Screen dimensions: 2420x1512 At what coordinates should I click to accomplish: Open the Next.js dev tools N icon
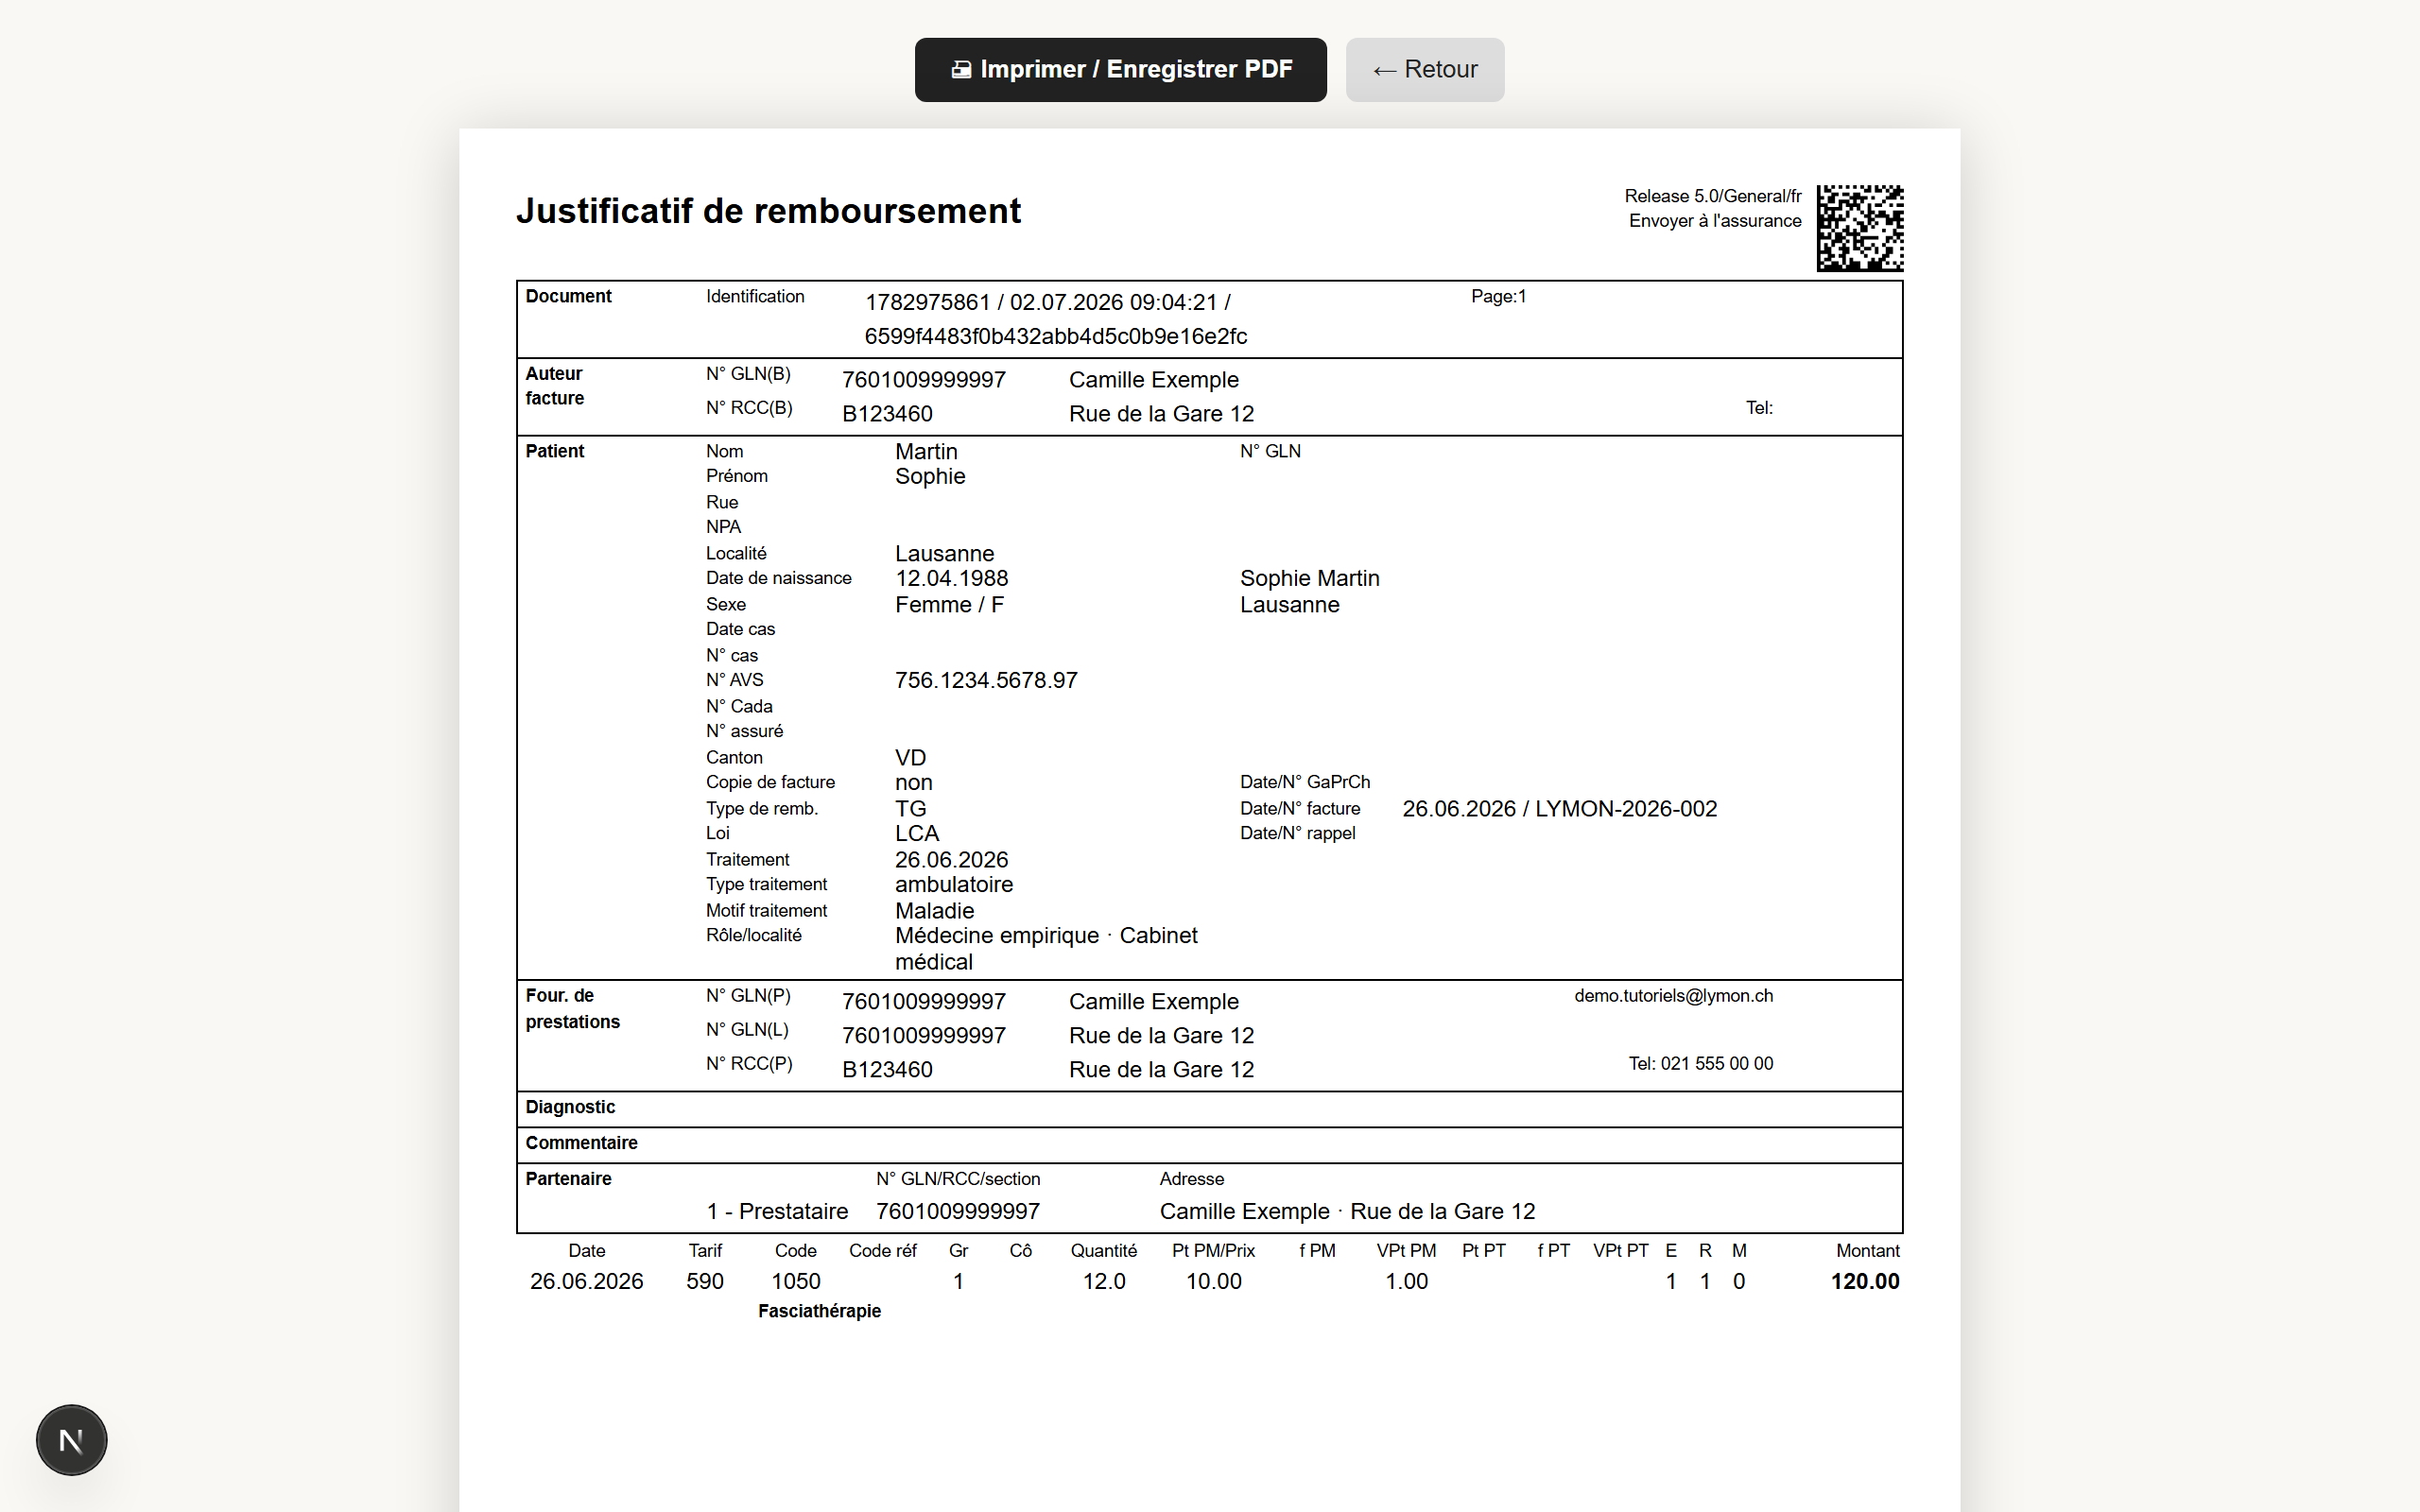(x=71, y=1440)
